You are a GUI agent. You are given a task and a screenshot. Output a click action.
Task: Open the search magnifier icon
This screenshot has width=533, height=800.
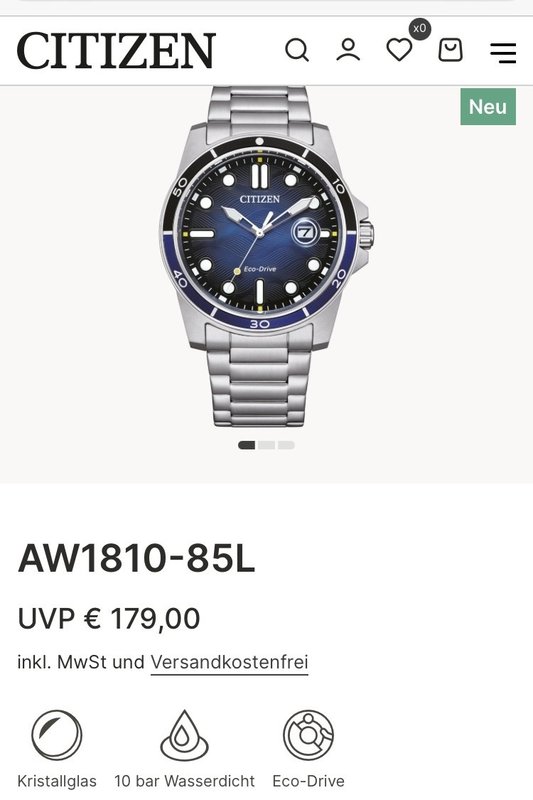[x=297, y=51]
